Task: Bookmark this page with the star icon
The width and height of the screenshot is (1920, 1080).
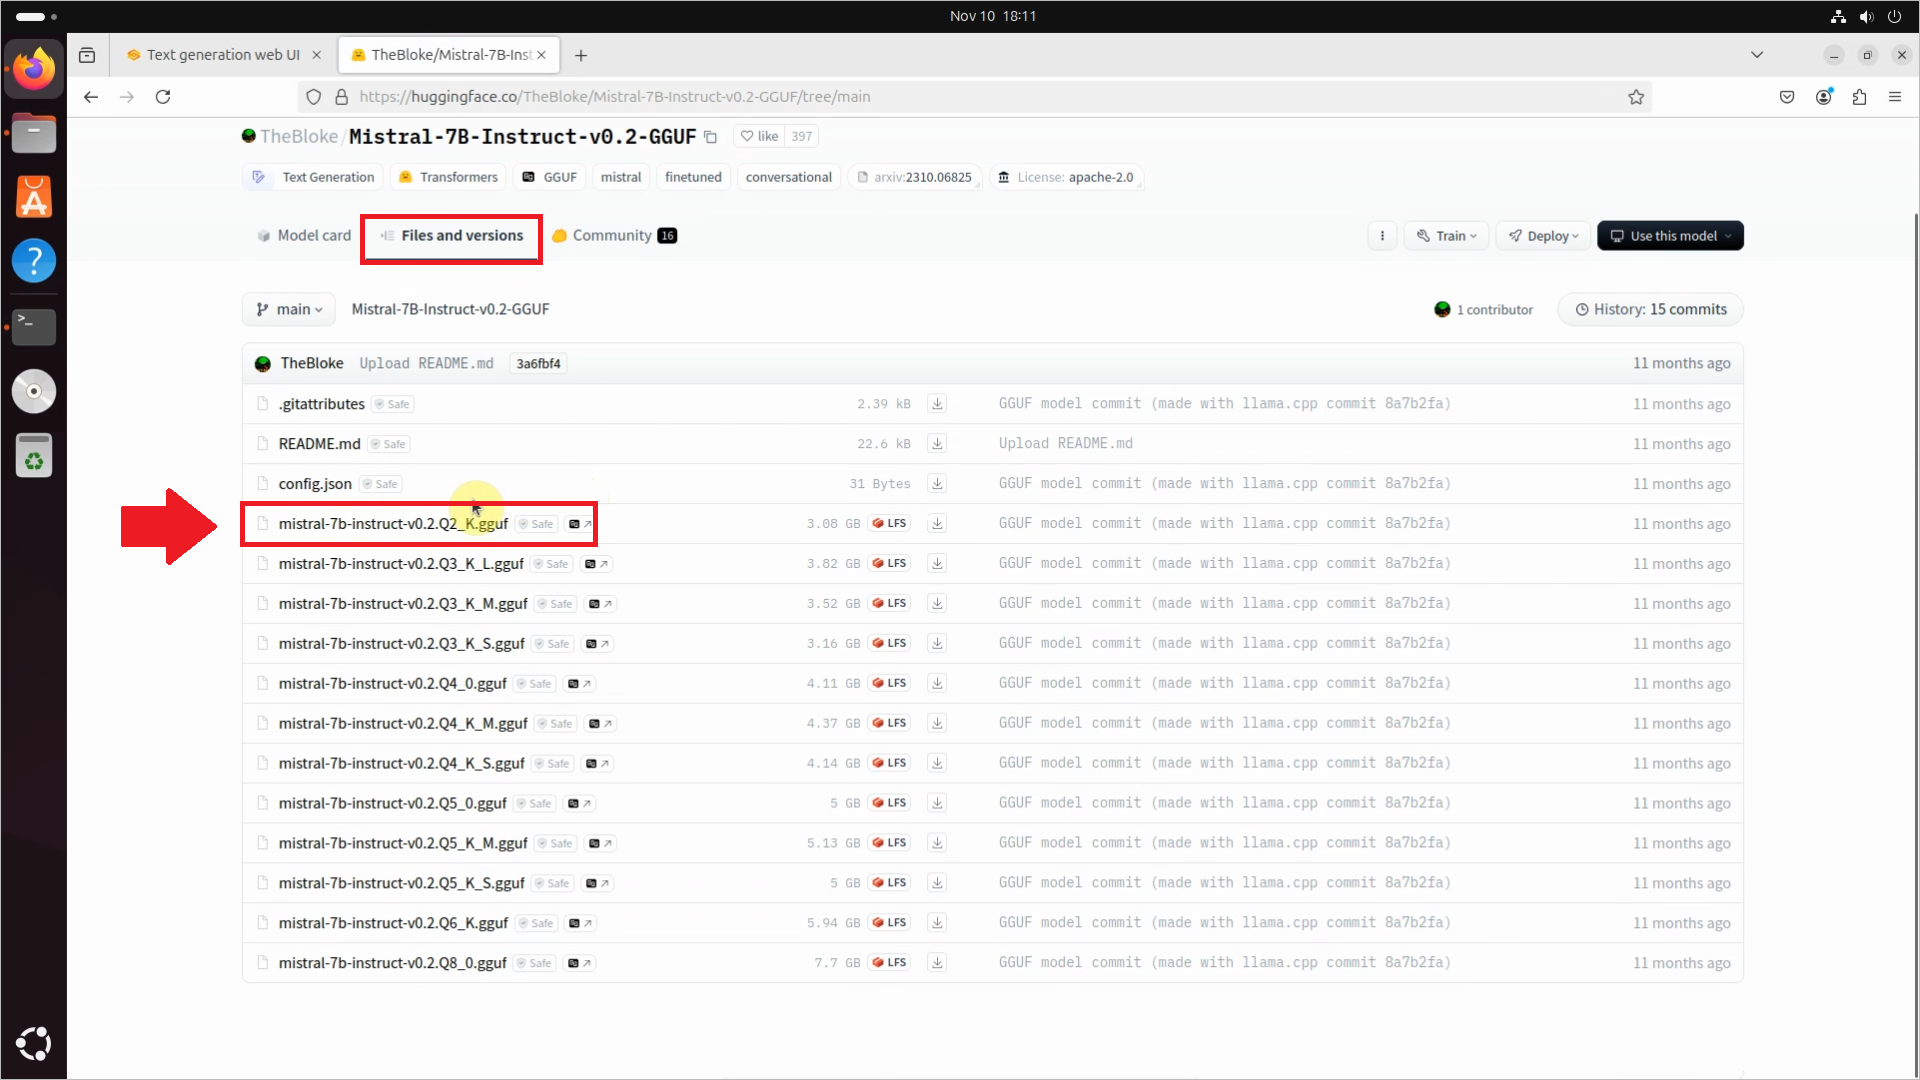Action: click(x=1636, y=97)
